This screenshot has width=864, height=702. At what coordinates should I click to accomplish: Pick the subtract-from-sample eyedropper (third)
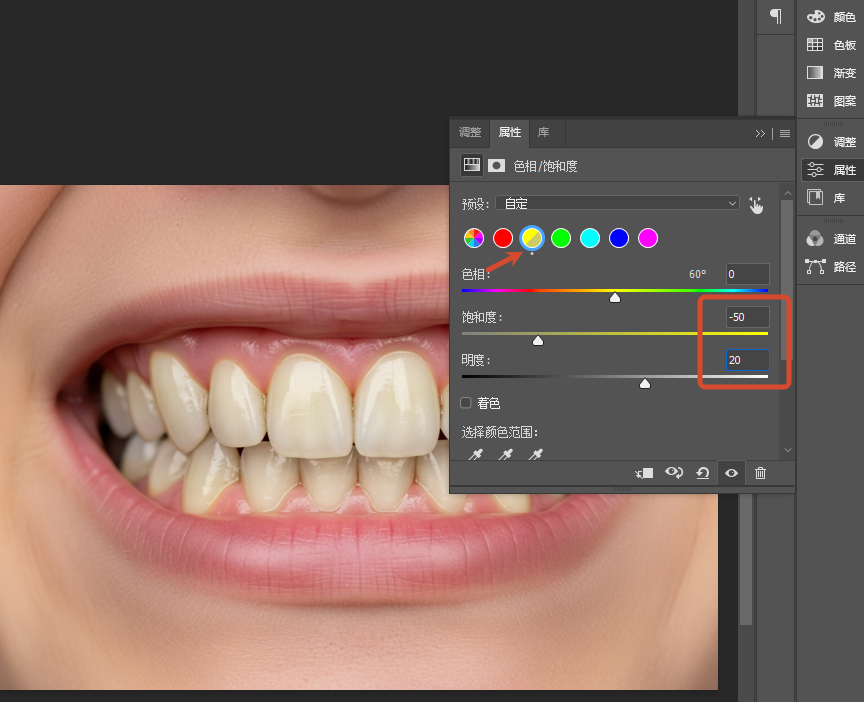pos(536,455)
